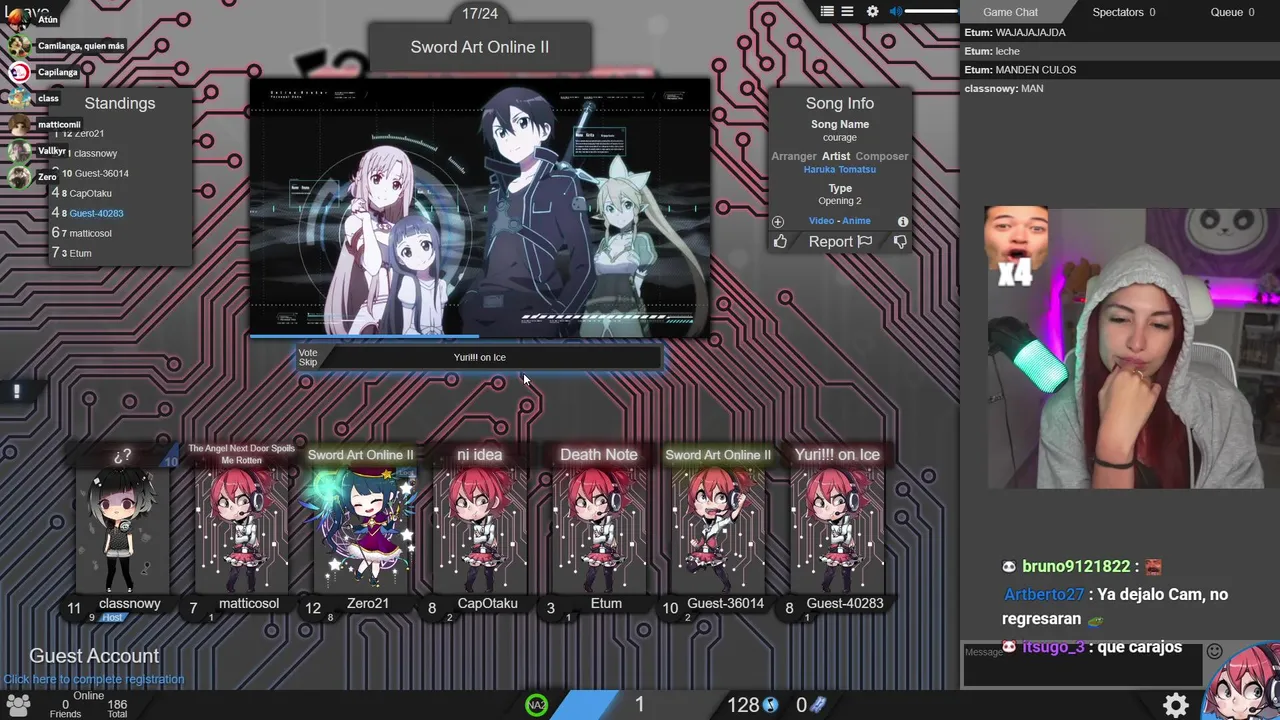Image resolution: width=1280 pixels, height=720 pixels.
Task: Dislike the song with thumbs down icon
Action: click(900, 242)
